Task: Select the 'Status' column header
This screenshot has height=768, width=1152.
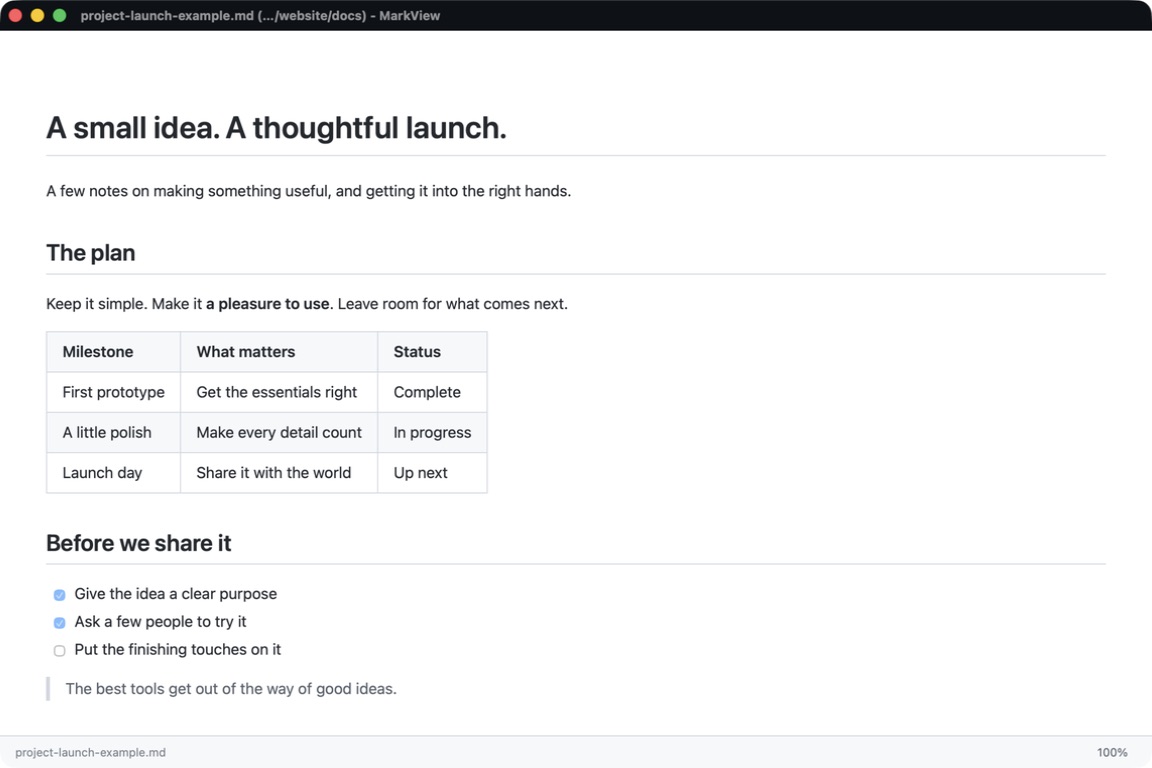Action: pos(432,352)
